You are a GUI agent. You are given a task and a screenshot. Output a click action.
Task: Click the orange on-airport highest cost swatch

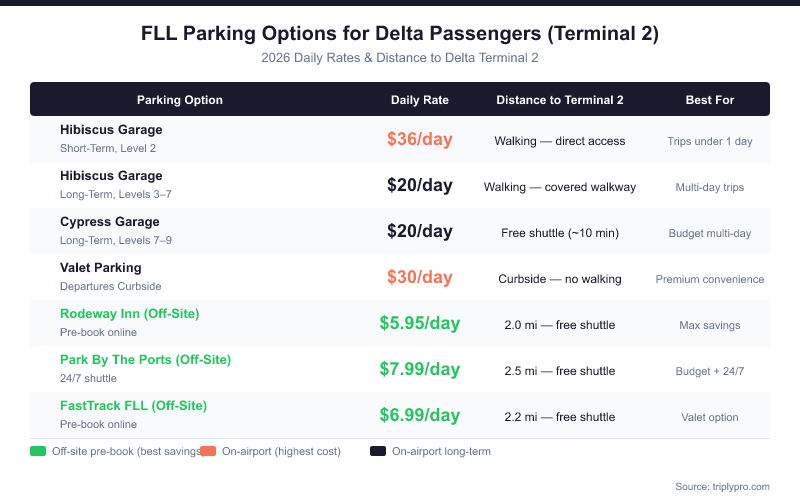(x=208, y=451)
